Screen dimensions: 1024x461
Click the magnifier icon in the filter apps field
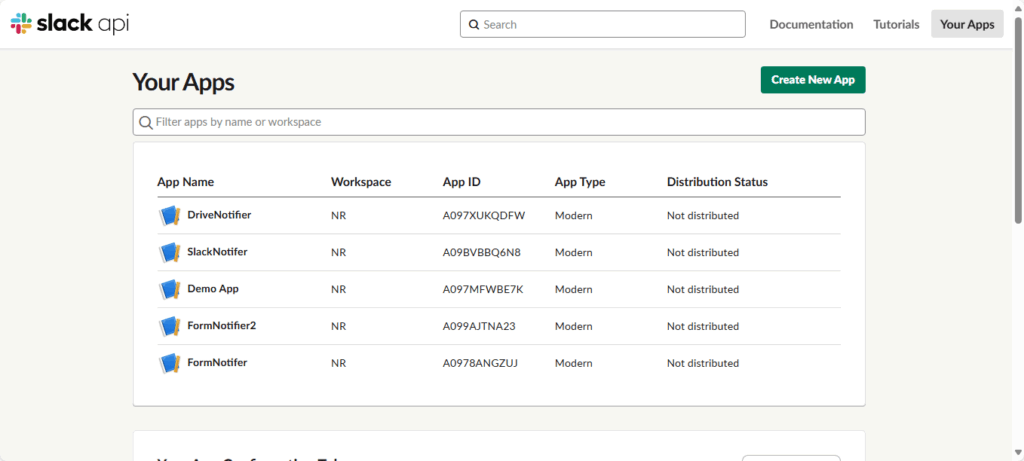[146, 122]
